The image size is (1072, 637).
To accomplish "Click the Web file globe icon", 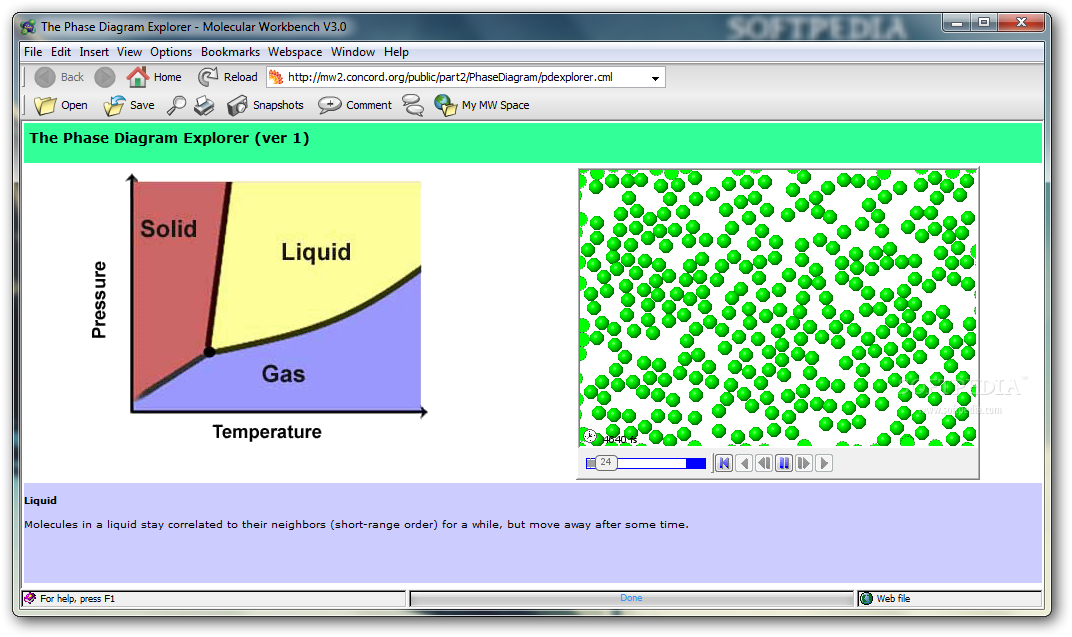I will [x=867, y=598].
